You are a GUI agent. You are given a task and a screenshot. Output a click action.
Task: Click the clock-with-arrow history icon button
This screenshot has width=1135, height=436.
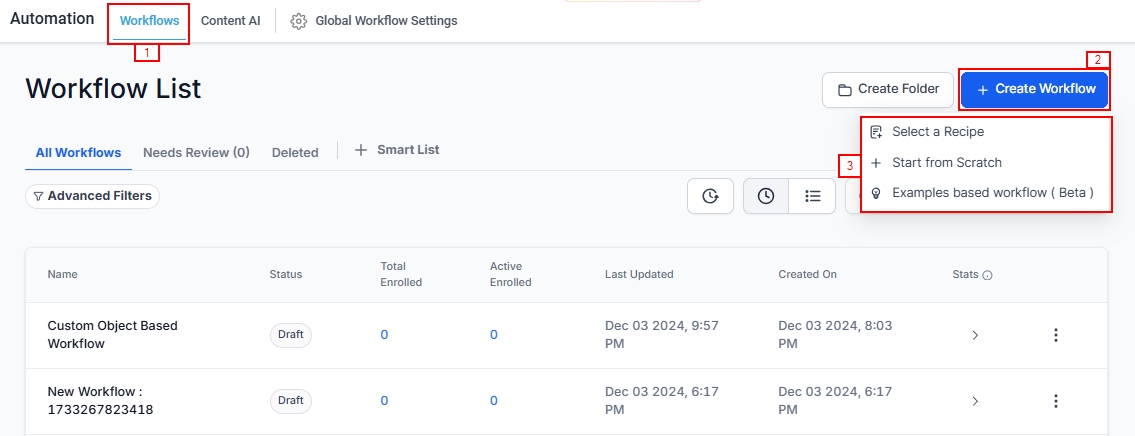point(710,196)
